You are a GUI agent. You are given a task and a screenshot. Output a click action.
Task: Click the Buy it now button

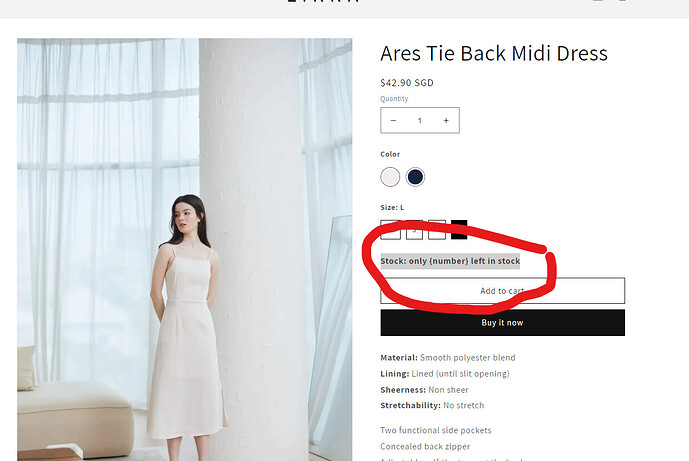pyautogui.click(x=503, y=323)
